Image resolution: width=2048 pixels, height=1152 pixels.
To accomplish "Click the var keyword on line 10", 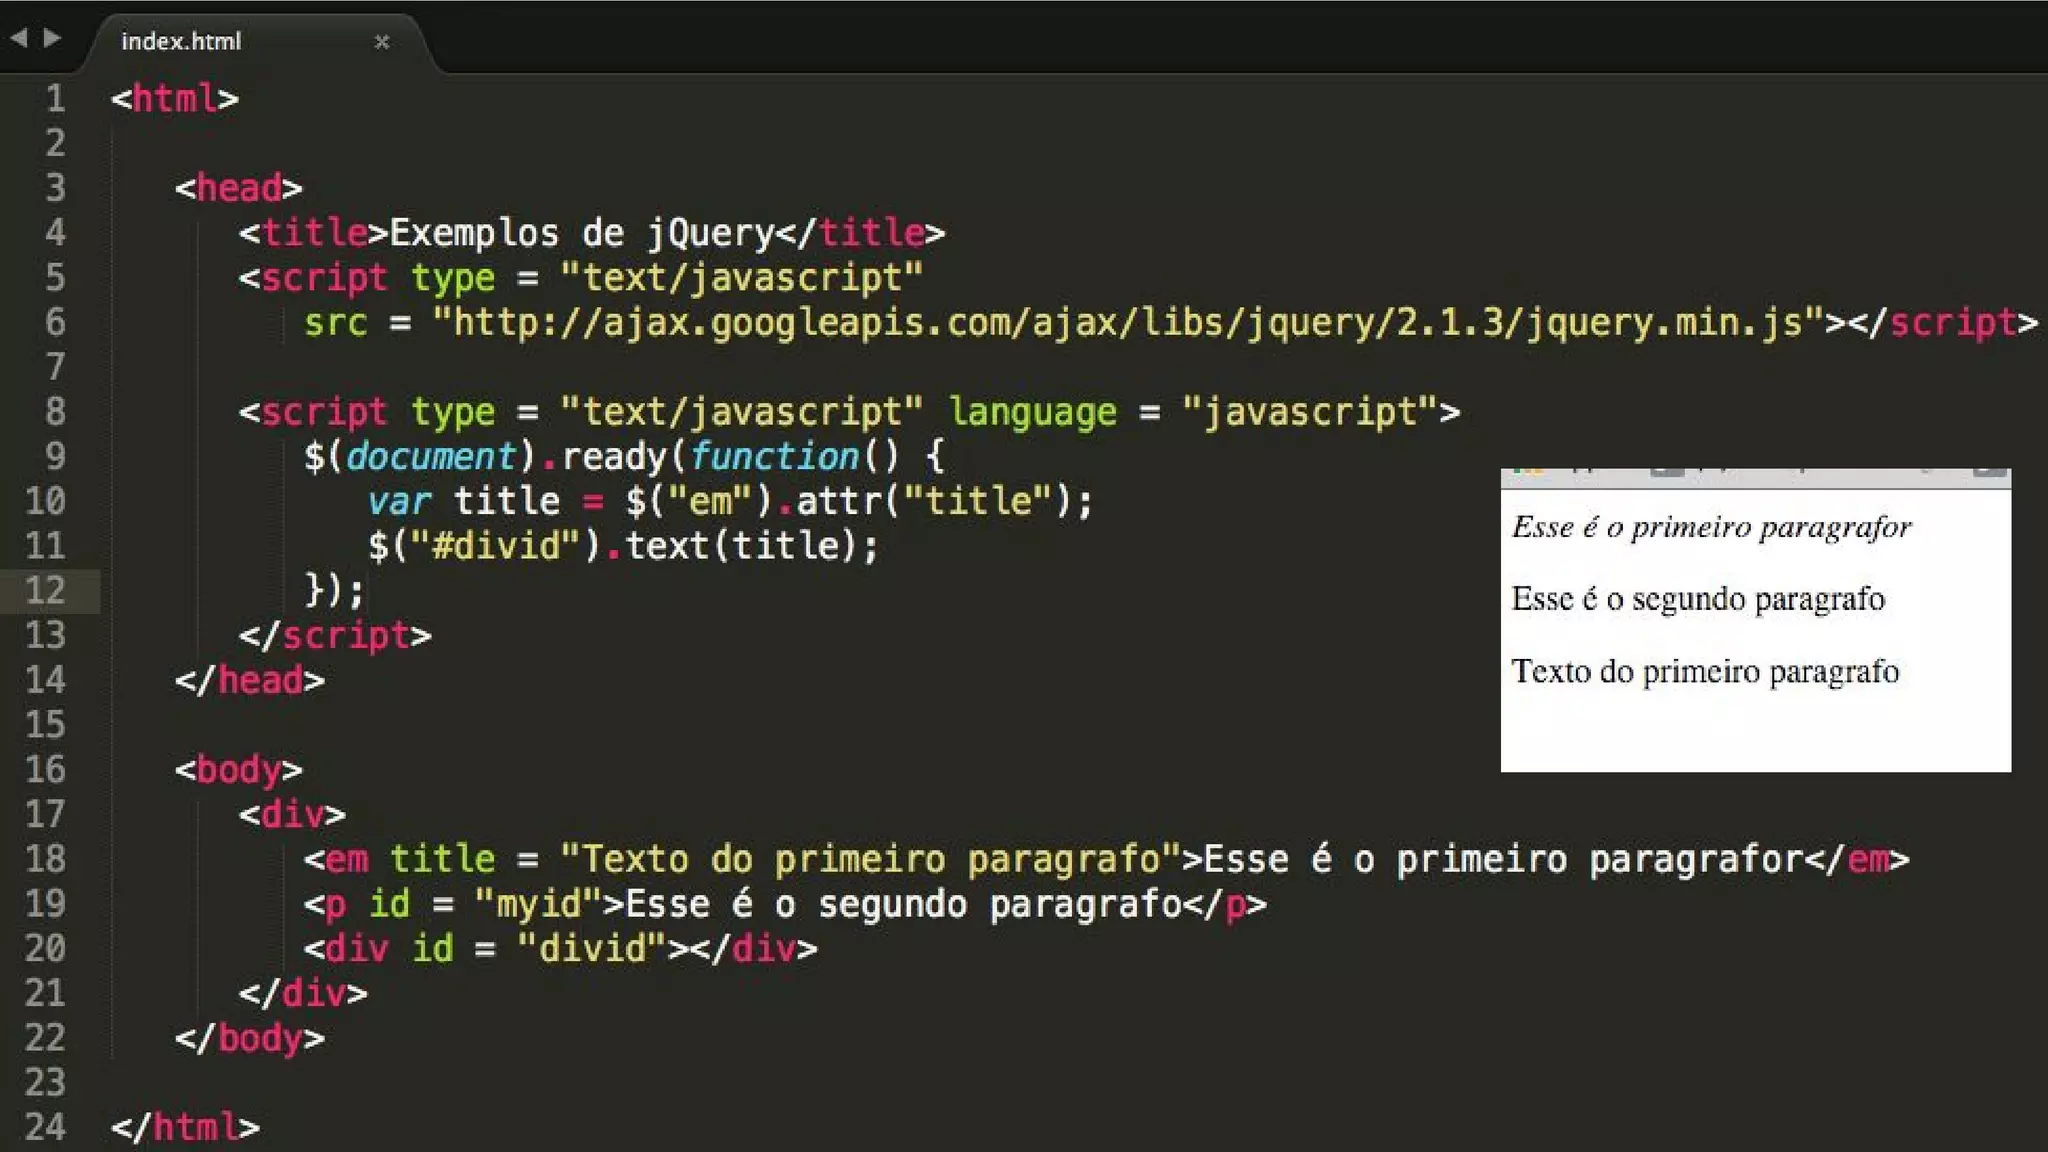I will pyautogui.click(x=399, y=500).
